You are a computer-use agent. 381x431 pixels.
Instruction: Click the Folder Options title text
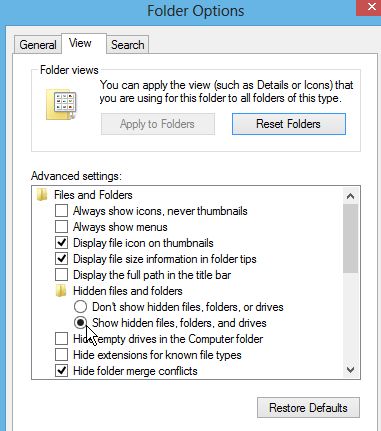pyautogui.click(x=196, y=11)
